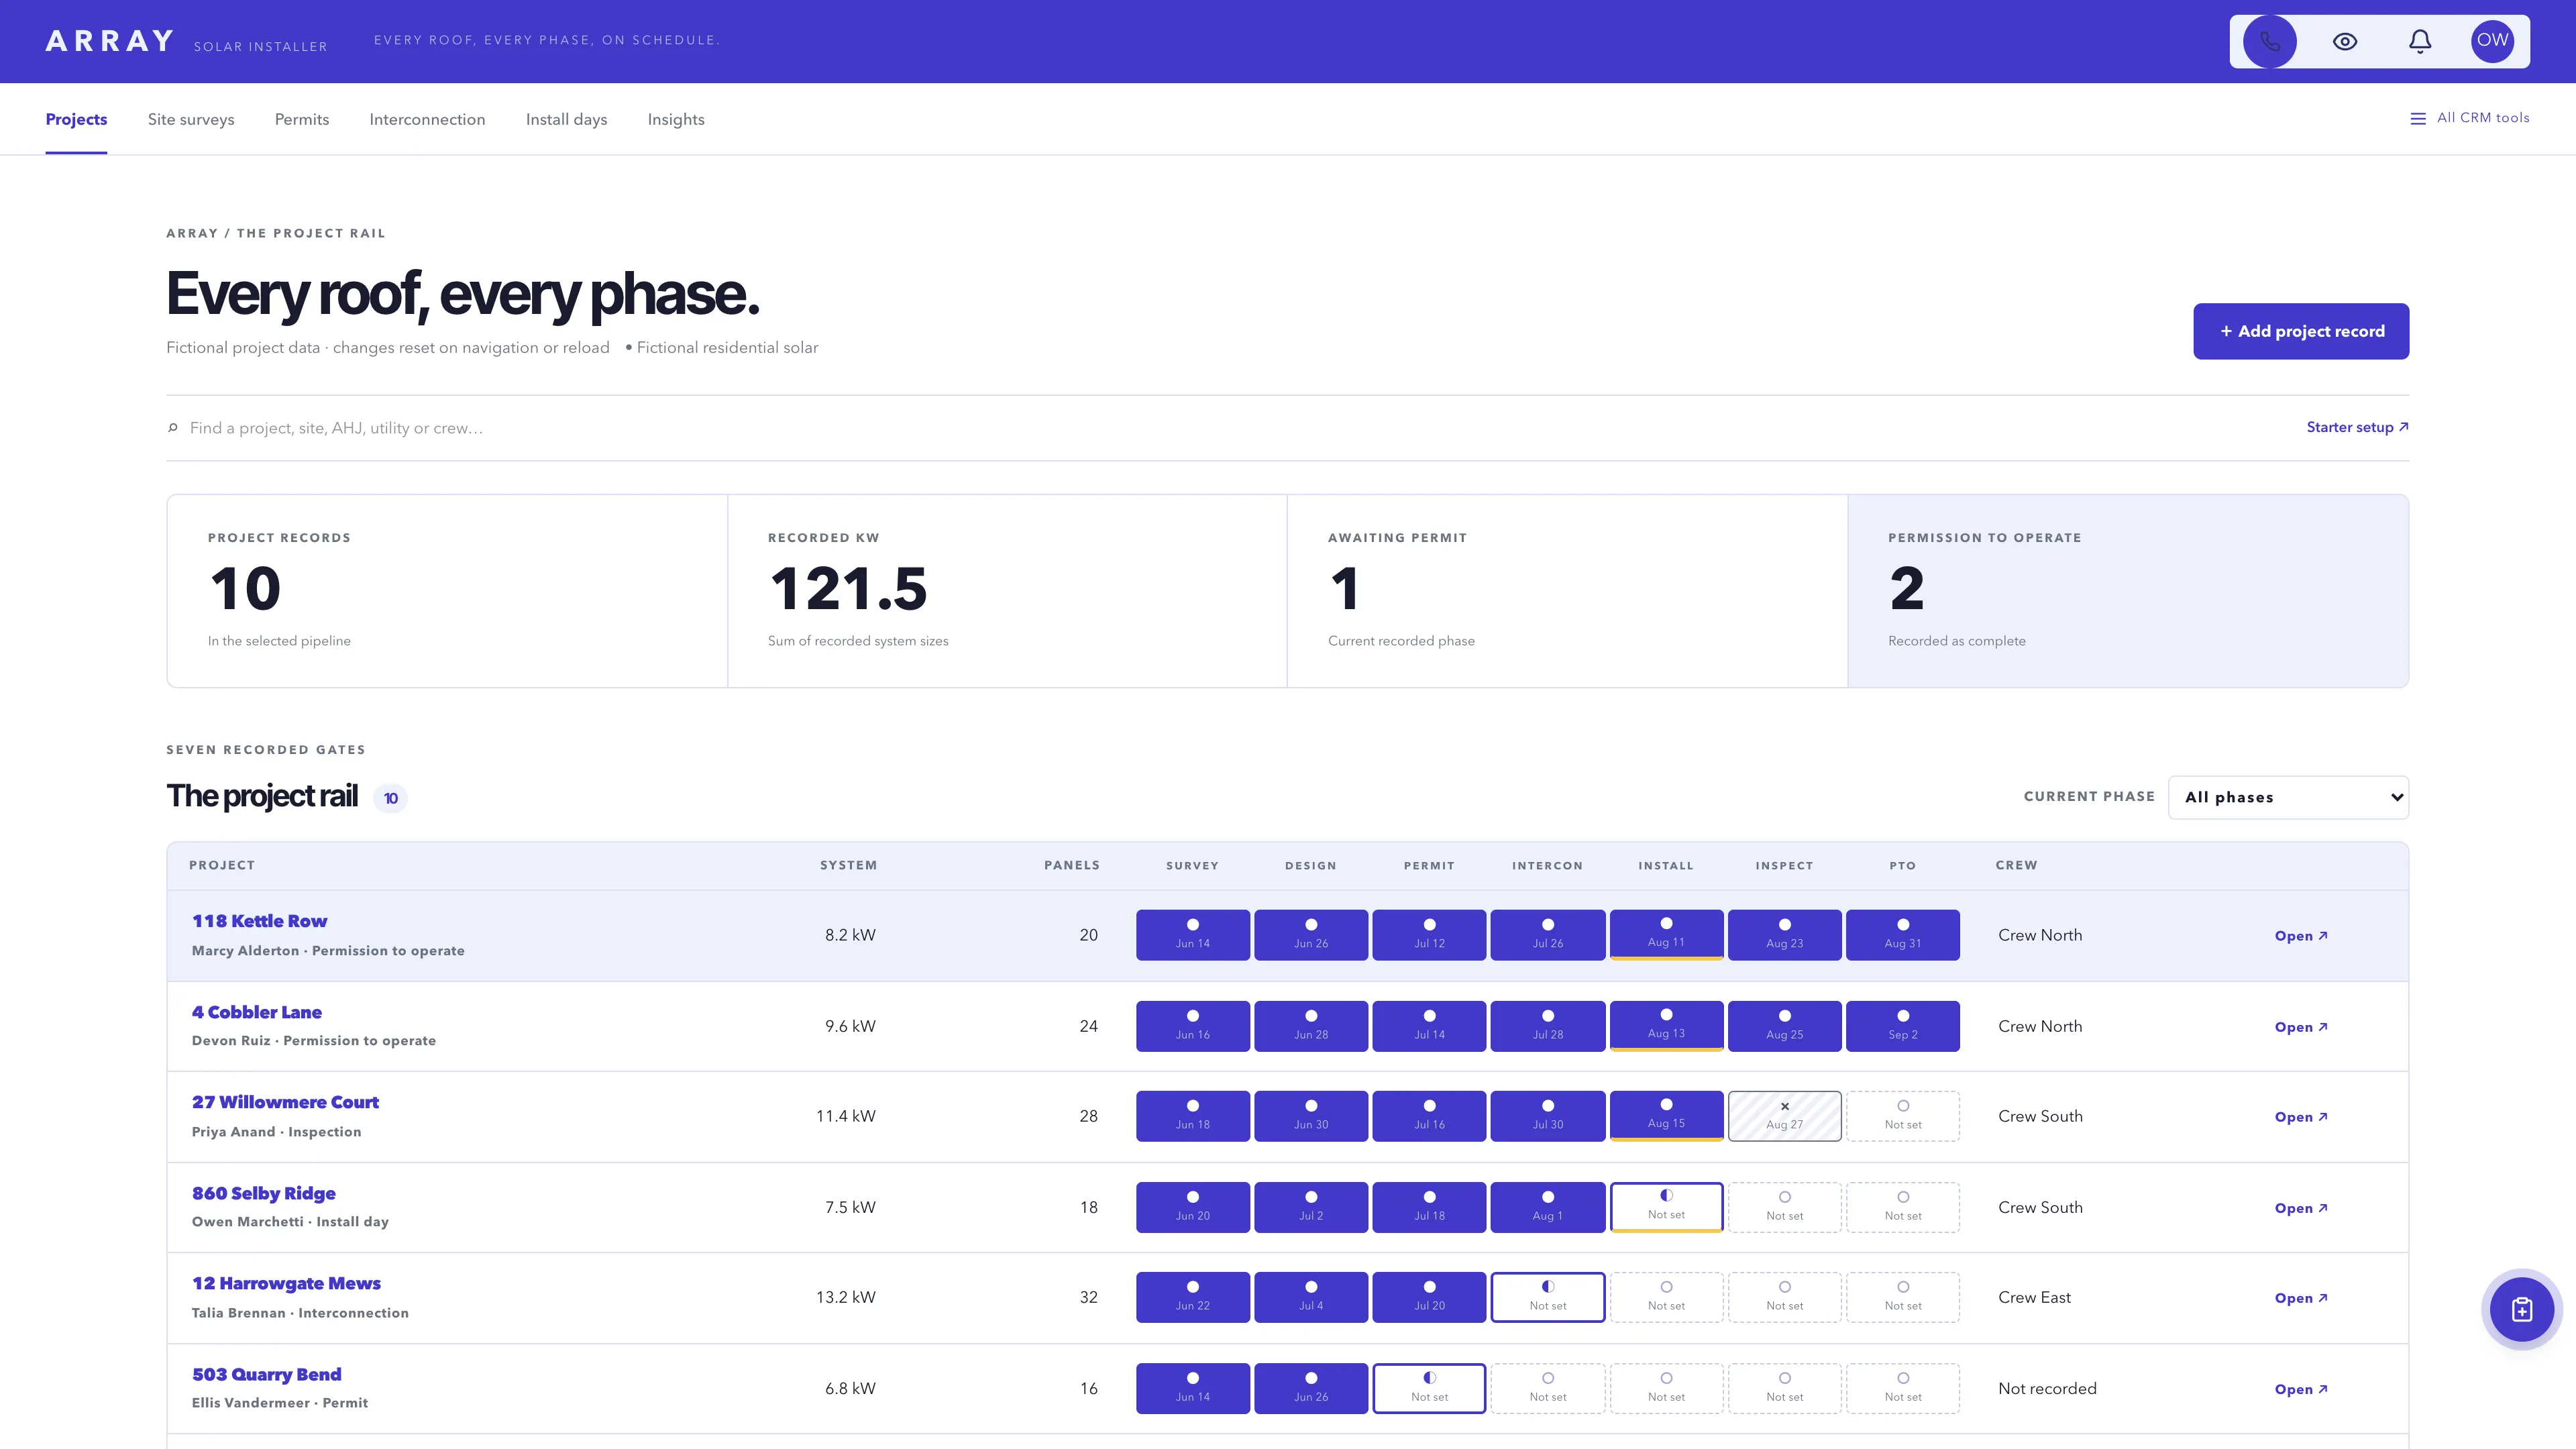Click the Awaiting permit stat card
Image resolution: width=2576 pixels, height=1449 pixels.
click(x=1567, y=591)
